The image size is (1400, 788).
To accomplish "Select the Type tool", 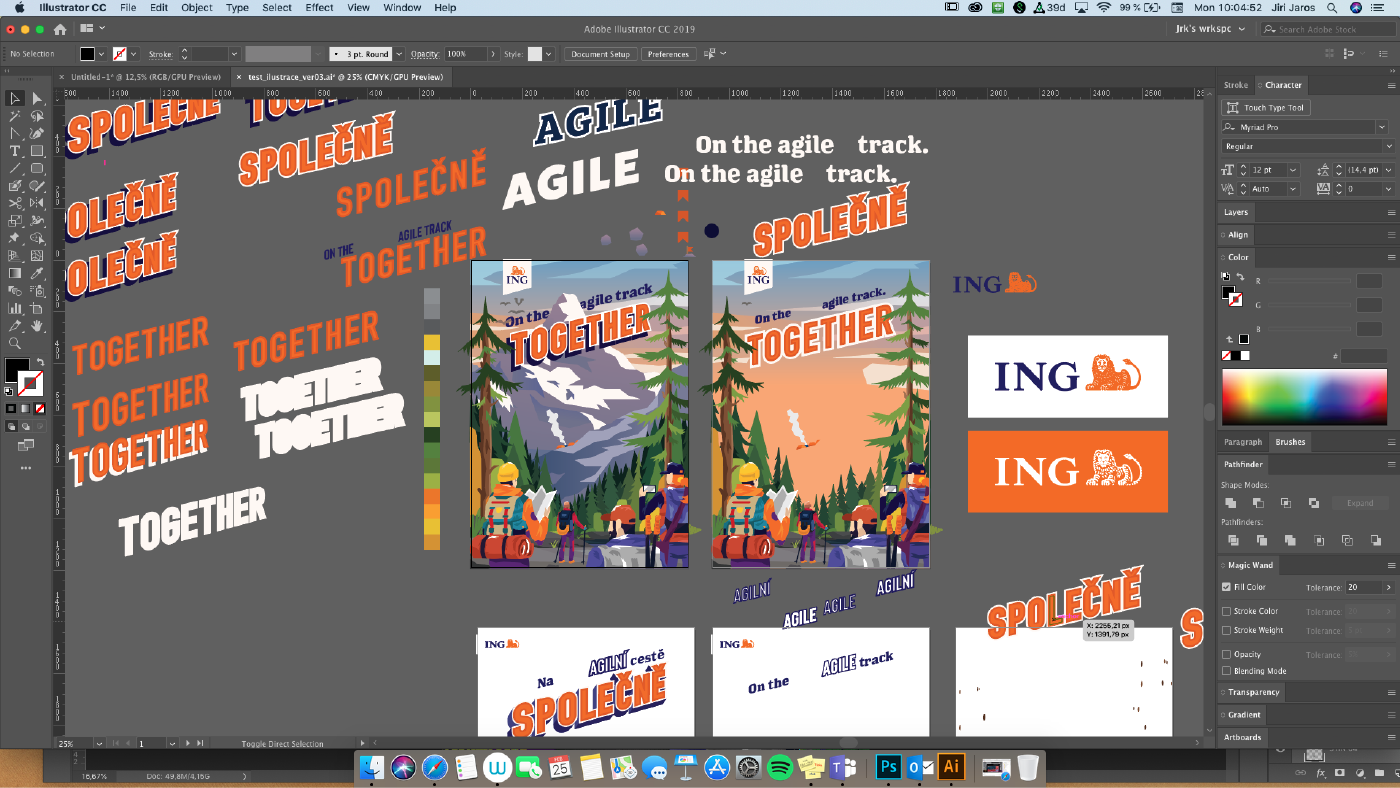I will click(x=15, y=150).
